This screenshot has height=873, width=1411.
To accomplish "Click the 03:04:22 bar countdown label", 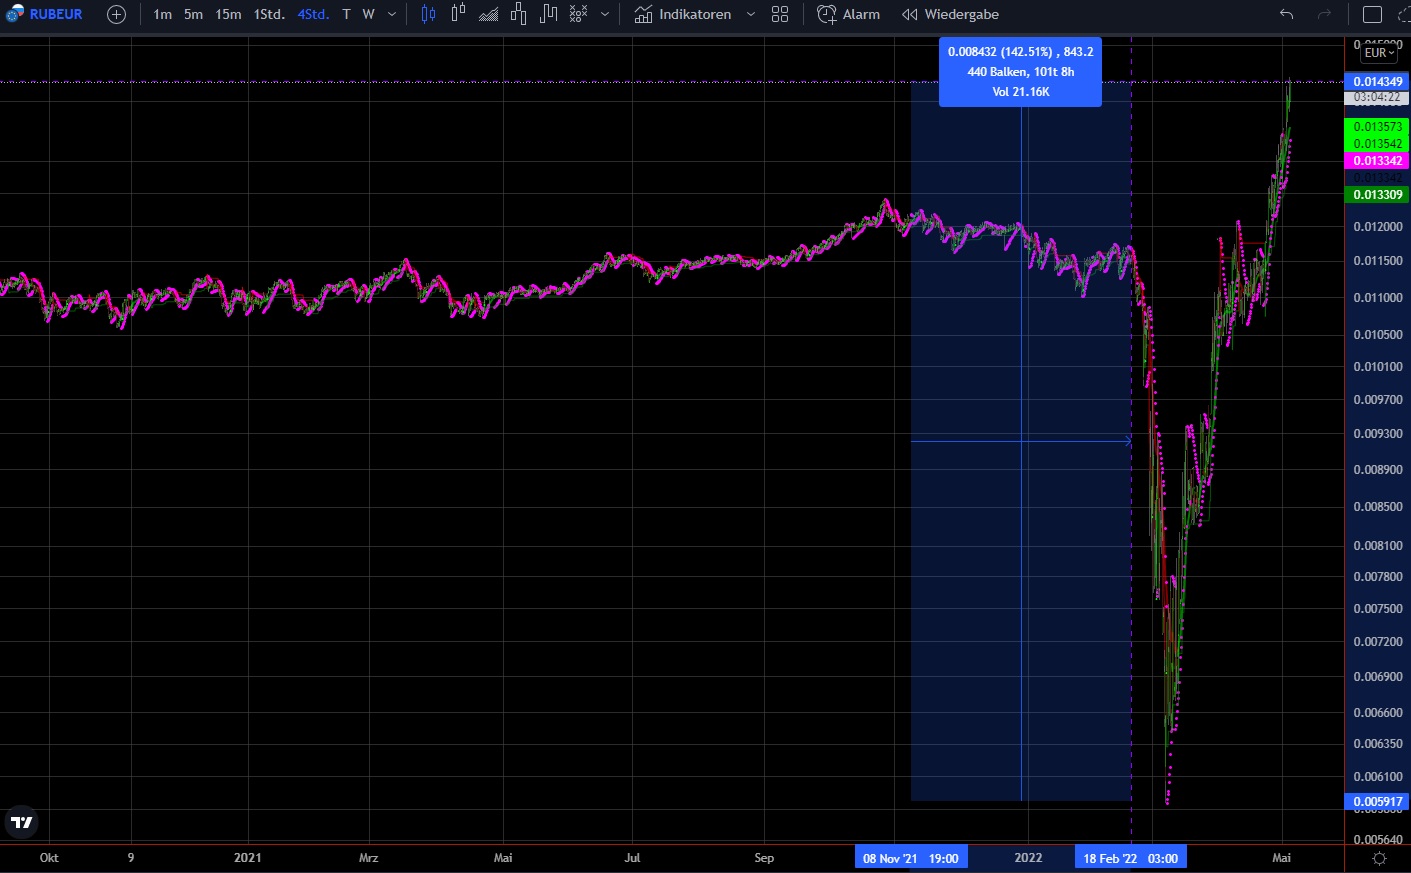I will pos(1378,97).
